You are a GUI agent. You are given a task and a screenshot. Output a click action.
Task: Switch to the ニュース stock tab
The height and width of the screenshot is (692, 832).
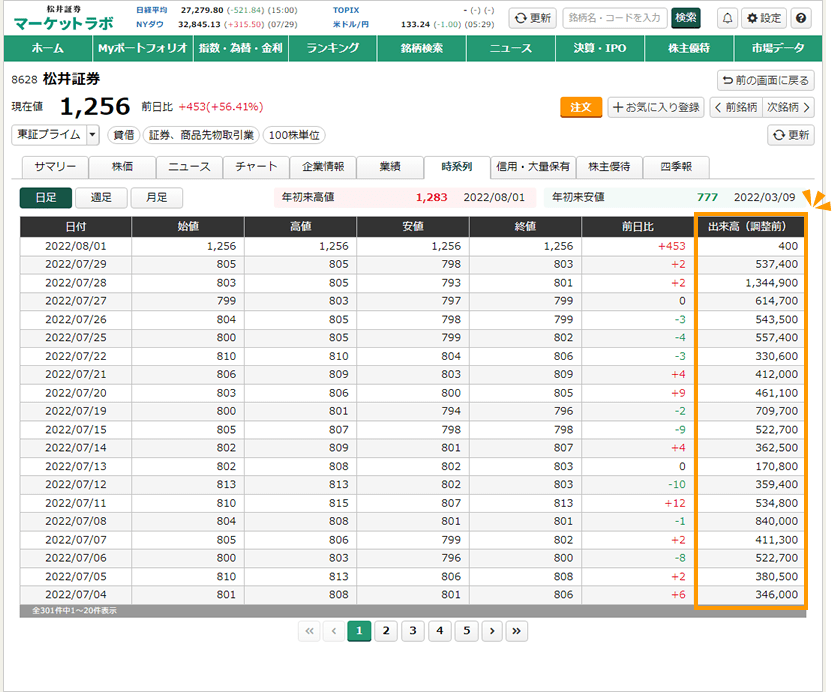189,167
